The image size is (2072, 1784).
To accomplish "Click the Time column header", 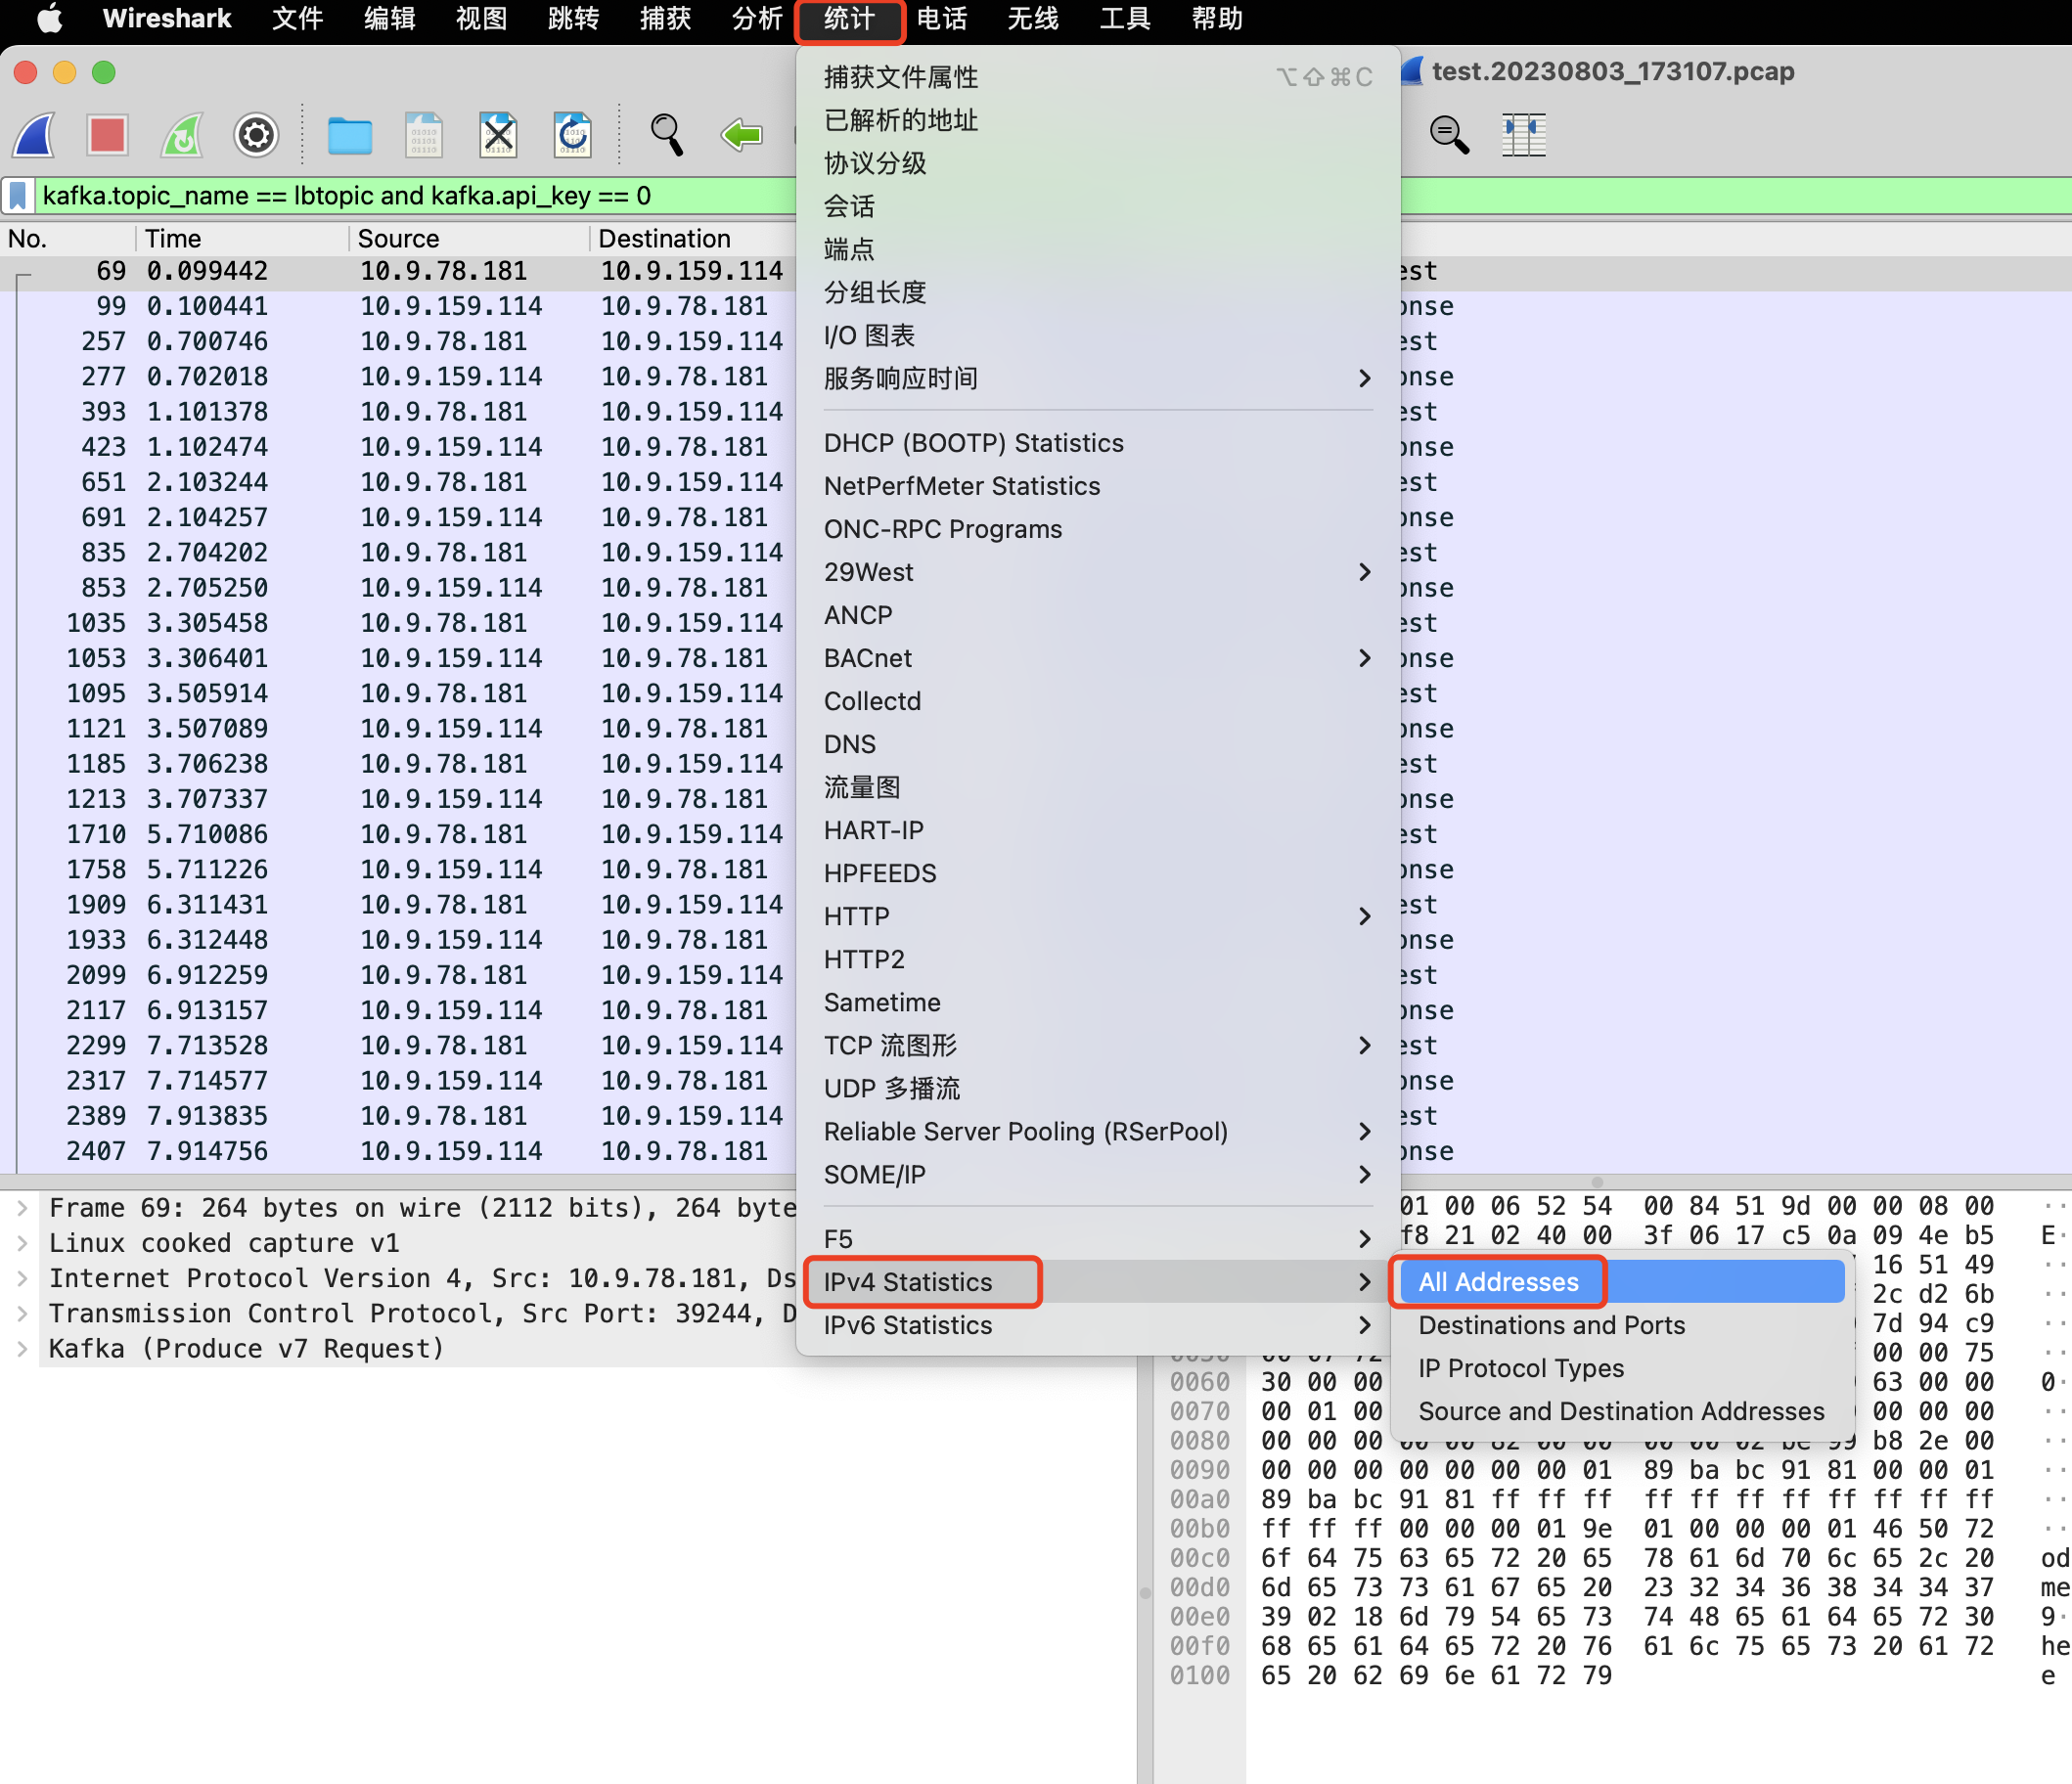I will click(x=242, y=238).
